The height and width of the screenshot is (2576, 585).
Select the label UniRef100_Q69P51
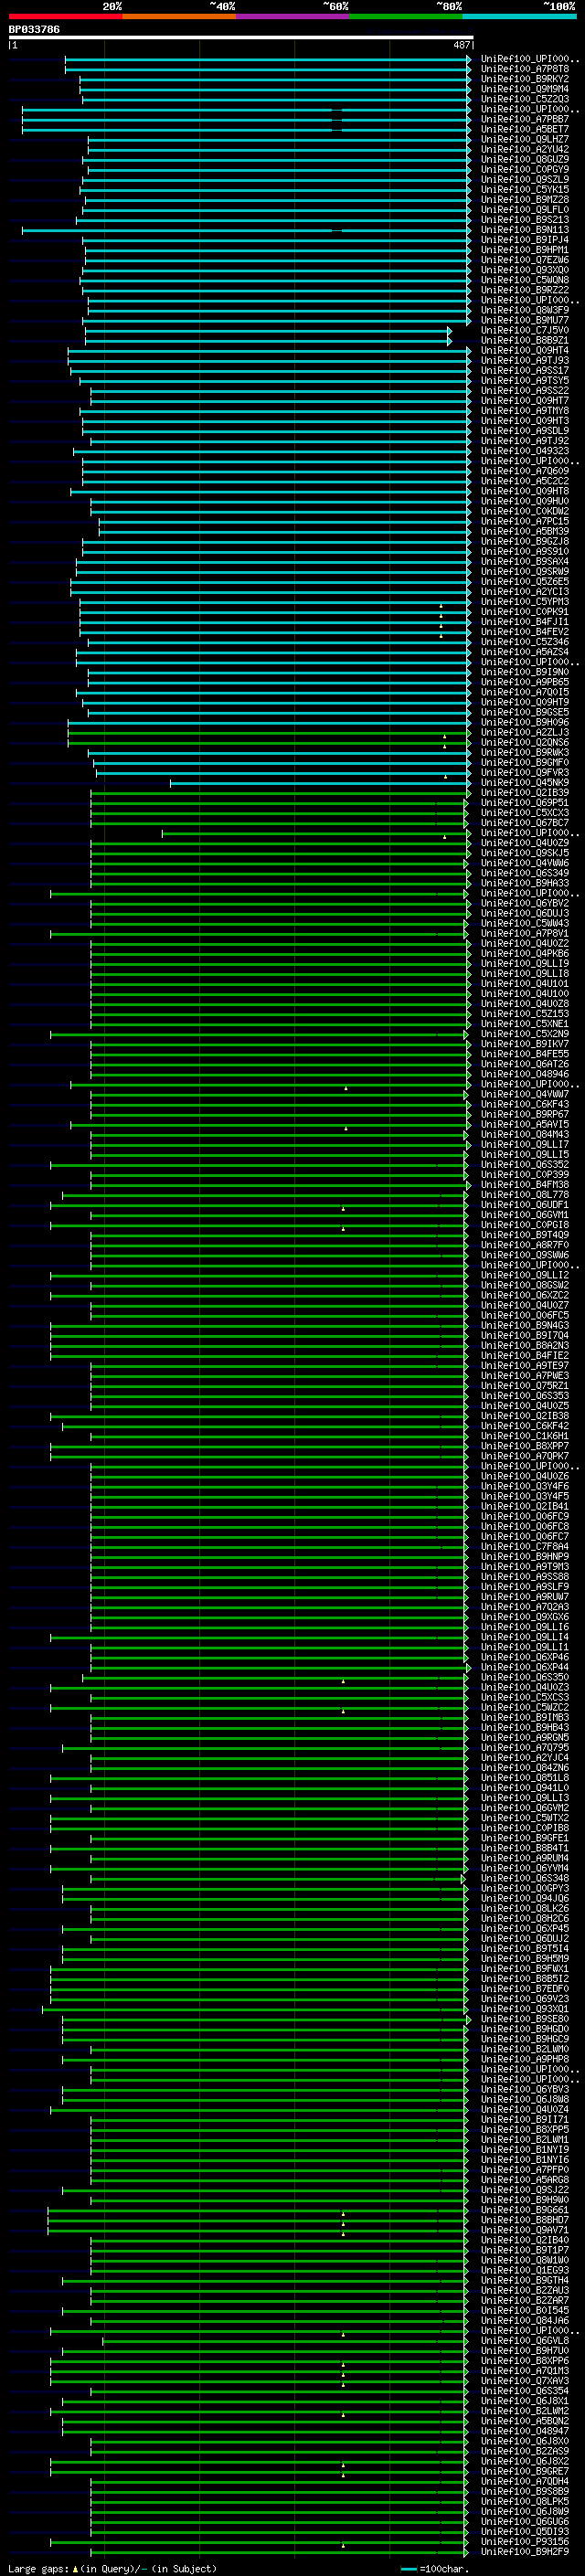525,803
